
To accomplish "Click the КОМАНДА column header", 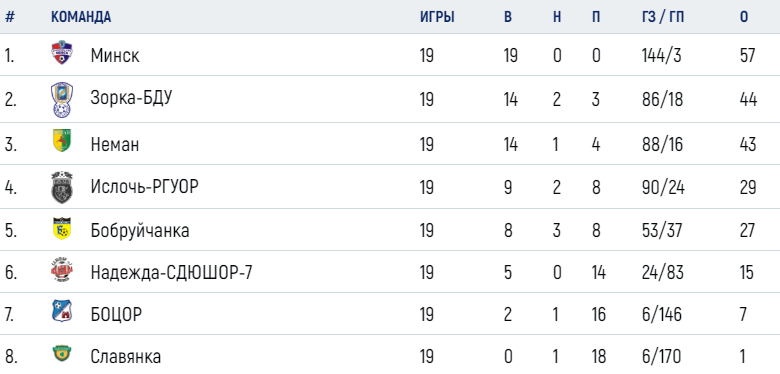I will coord(81,17).
